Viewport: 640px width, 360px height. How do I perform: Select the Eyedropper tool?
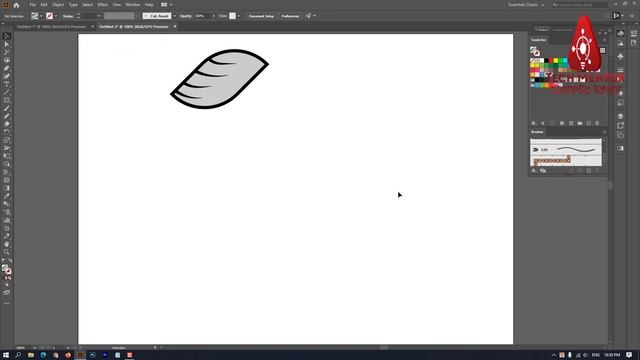click(7, 196)
